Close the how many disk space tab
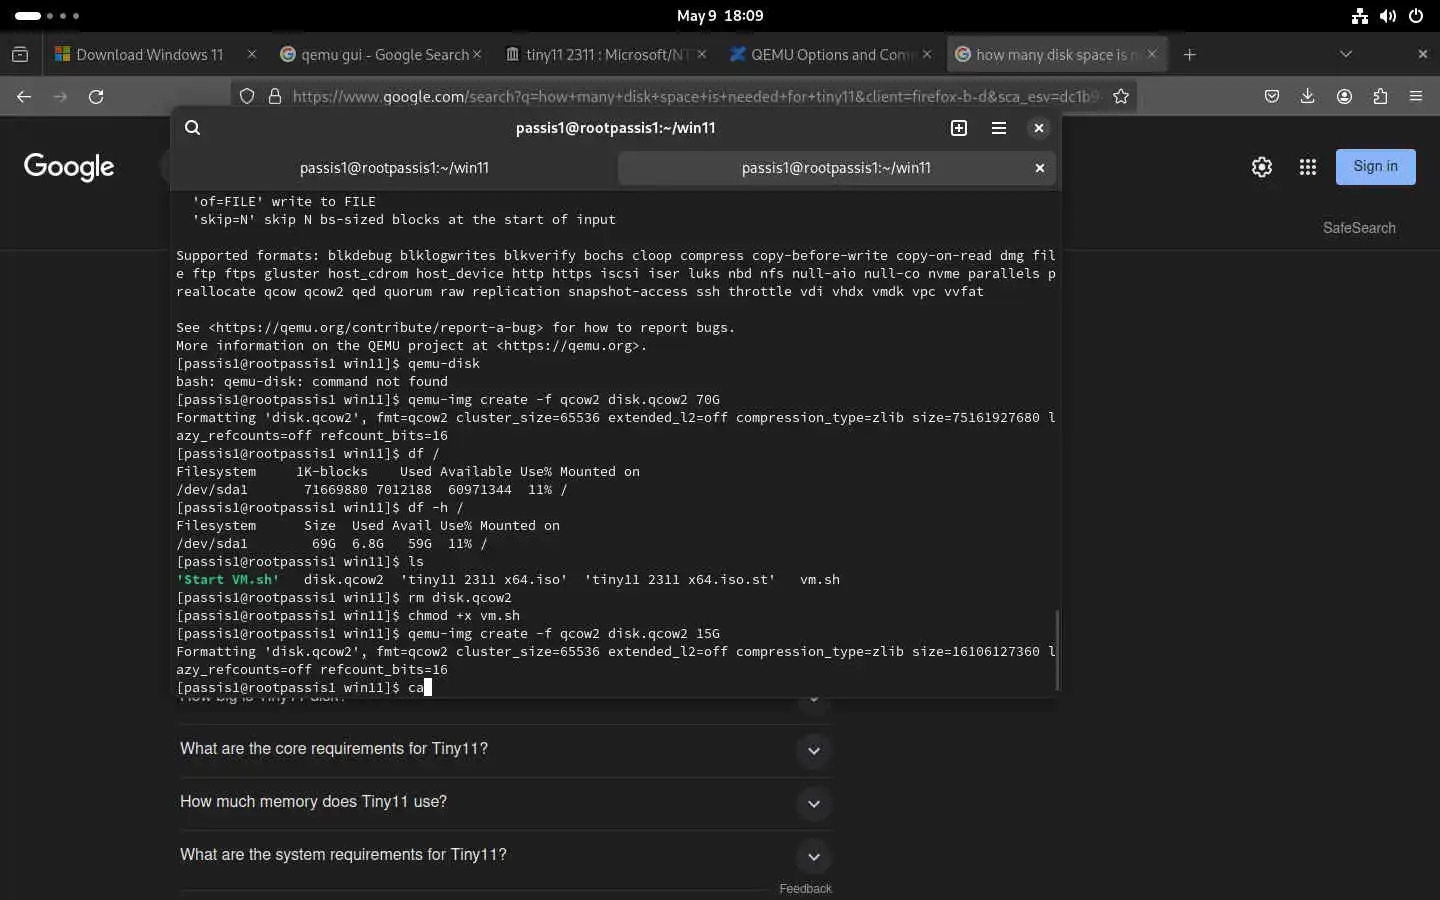 (x=1152, y=55)
